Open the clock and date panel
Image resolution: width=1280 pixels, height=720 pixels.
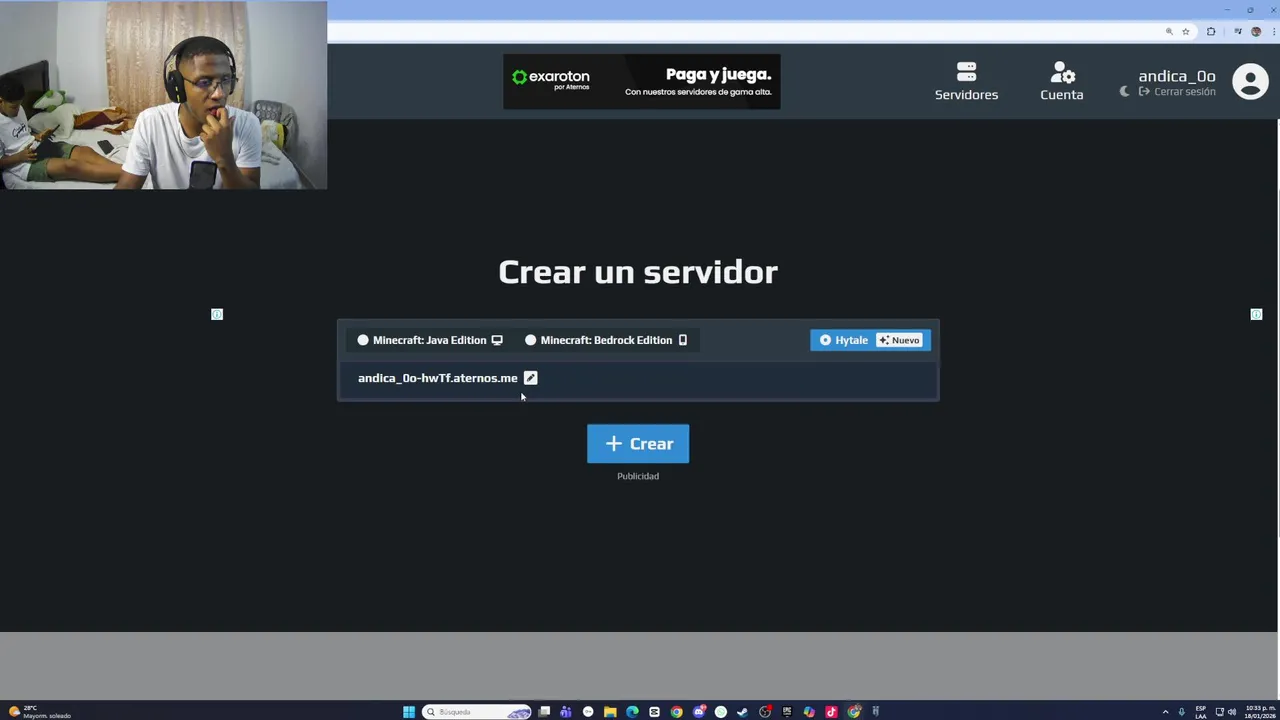point(1260,712)
